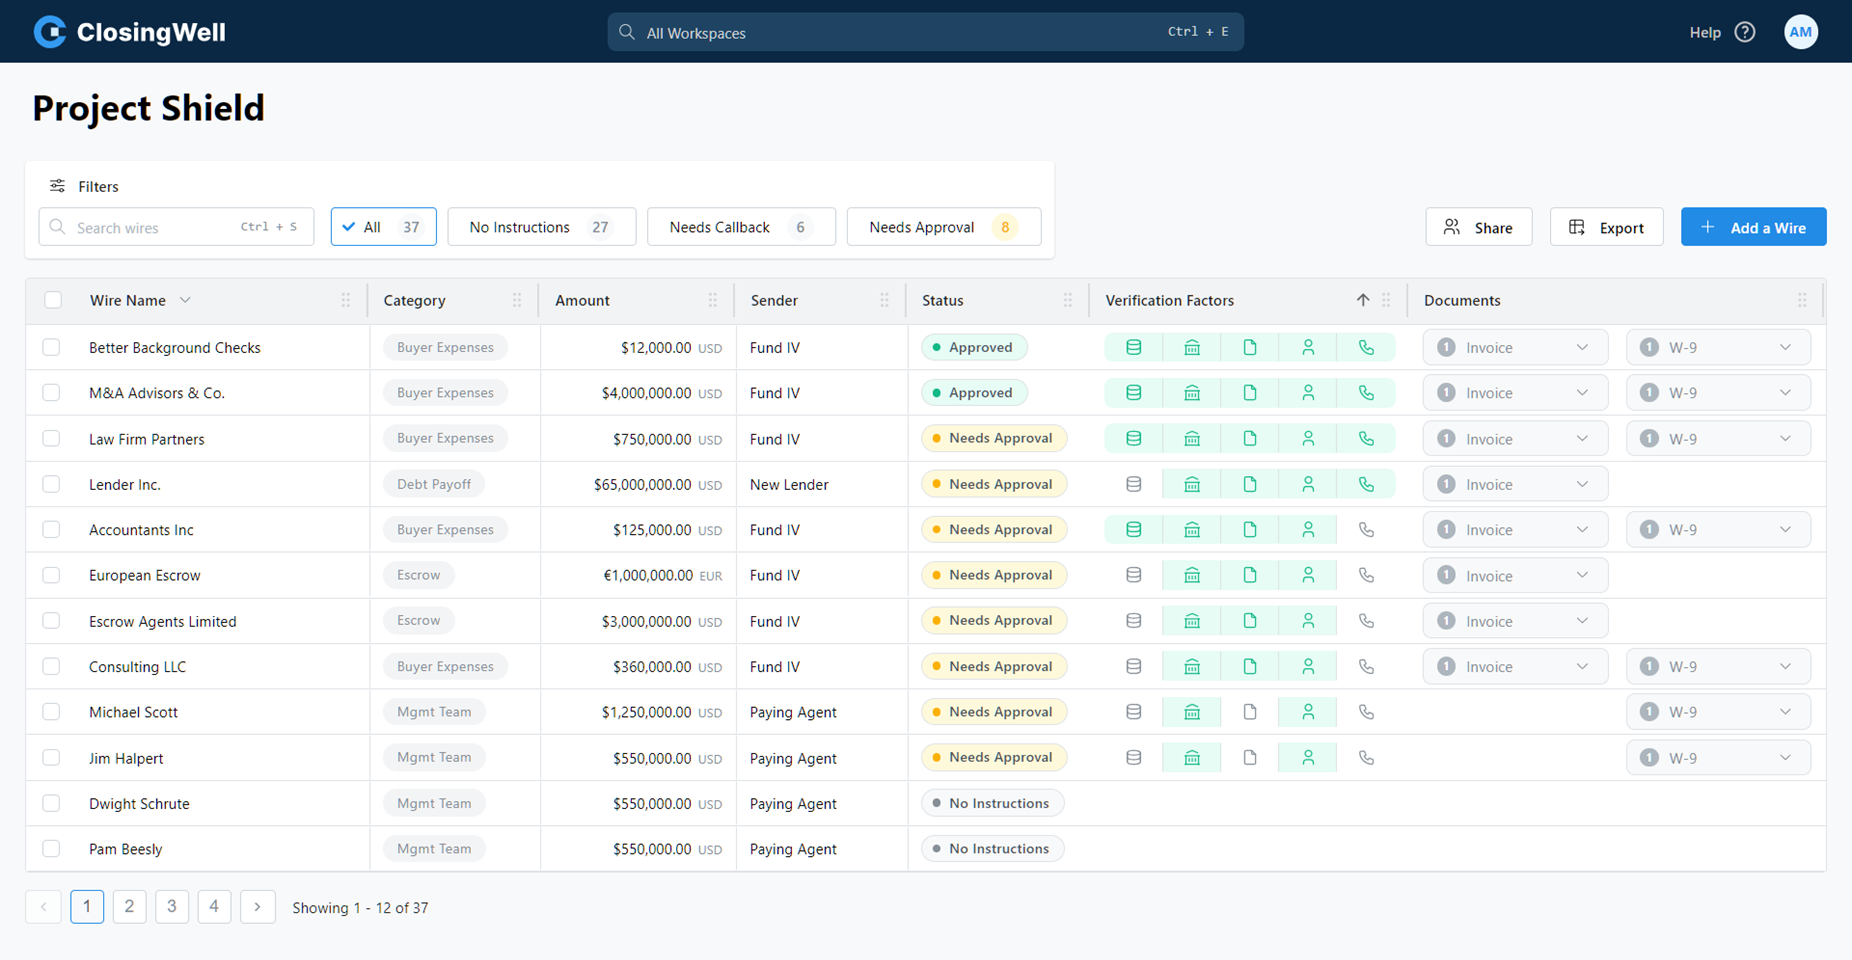Screen dimensions: 1852x960
Task: Select the No Instructions filter tab
Action: click(x=541, y=226)
